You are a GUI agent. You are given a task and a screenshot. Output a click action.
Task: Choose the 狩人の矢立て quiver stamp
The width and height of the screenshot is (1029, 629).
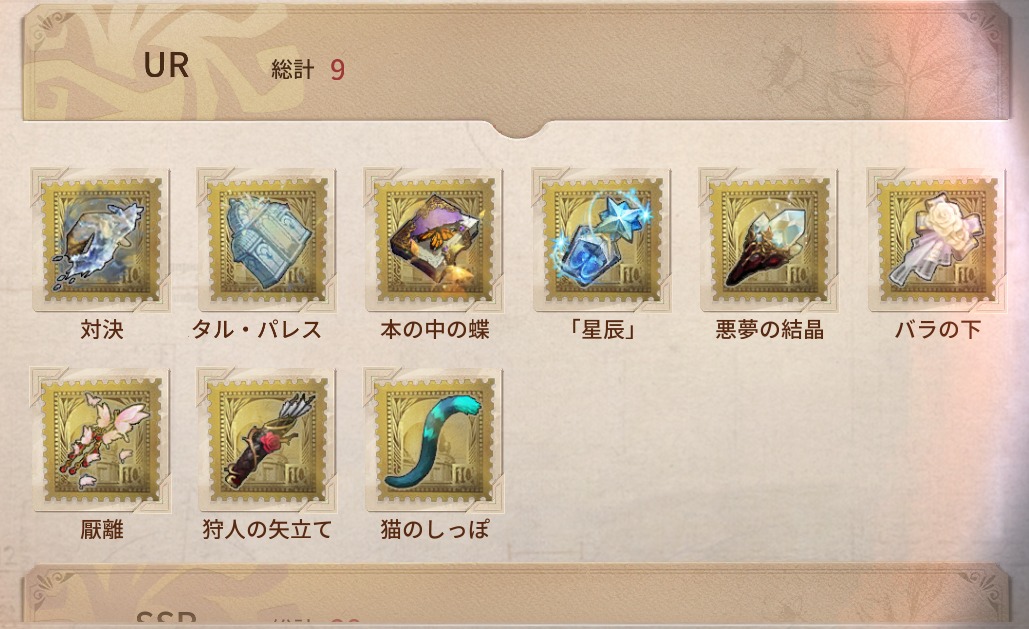point(267,439)
